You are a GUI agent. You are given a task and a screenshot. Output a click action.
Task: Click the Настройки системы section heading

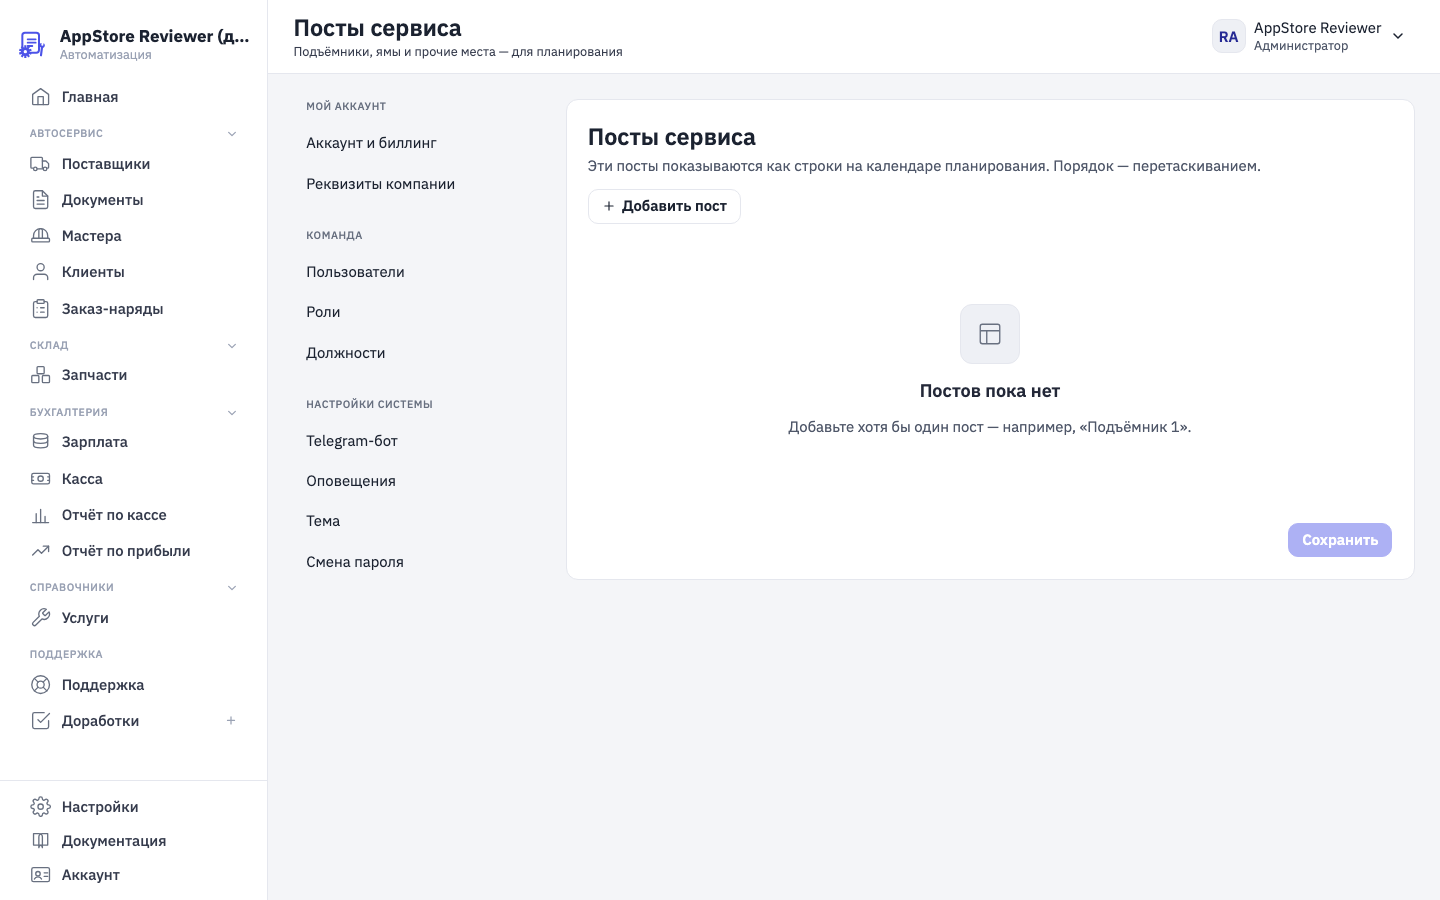tap(369, 404)
